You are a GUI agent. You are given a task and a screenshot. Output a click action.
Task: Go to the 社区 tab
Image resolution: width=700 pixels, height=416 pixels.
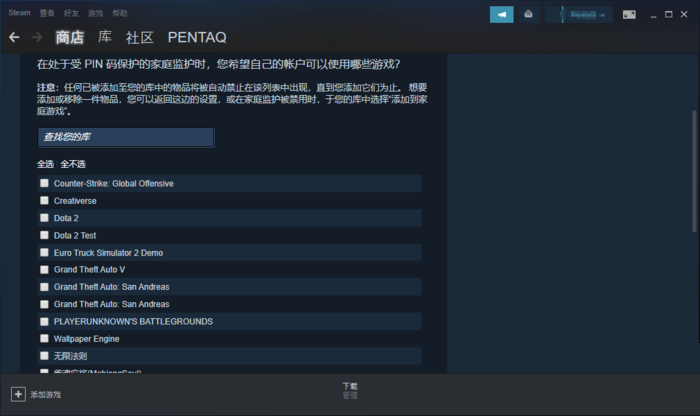pyautogui.click(x=140, y=37)
